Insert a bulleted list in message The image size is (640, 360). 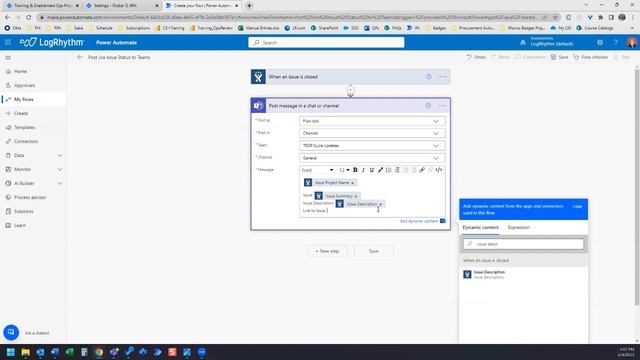pyautogui.click(x=389, y=170)
